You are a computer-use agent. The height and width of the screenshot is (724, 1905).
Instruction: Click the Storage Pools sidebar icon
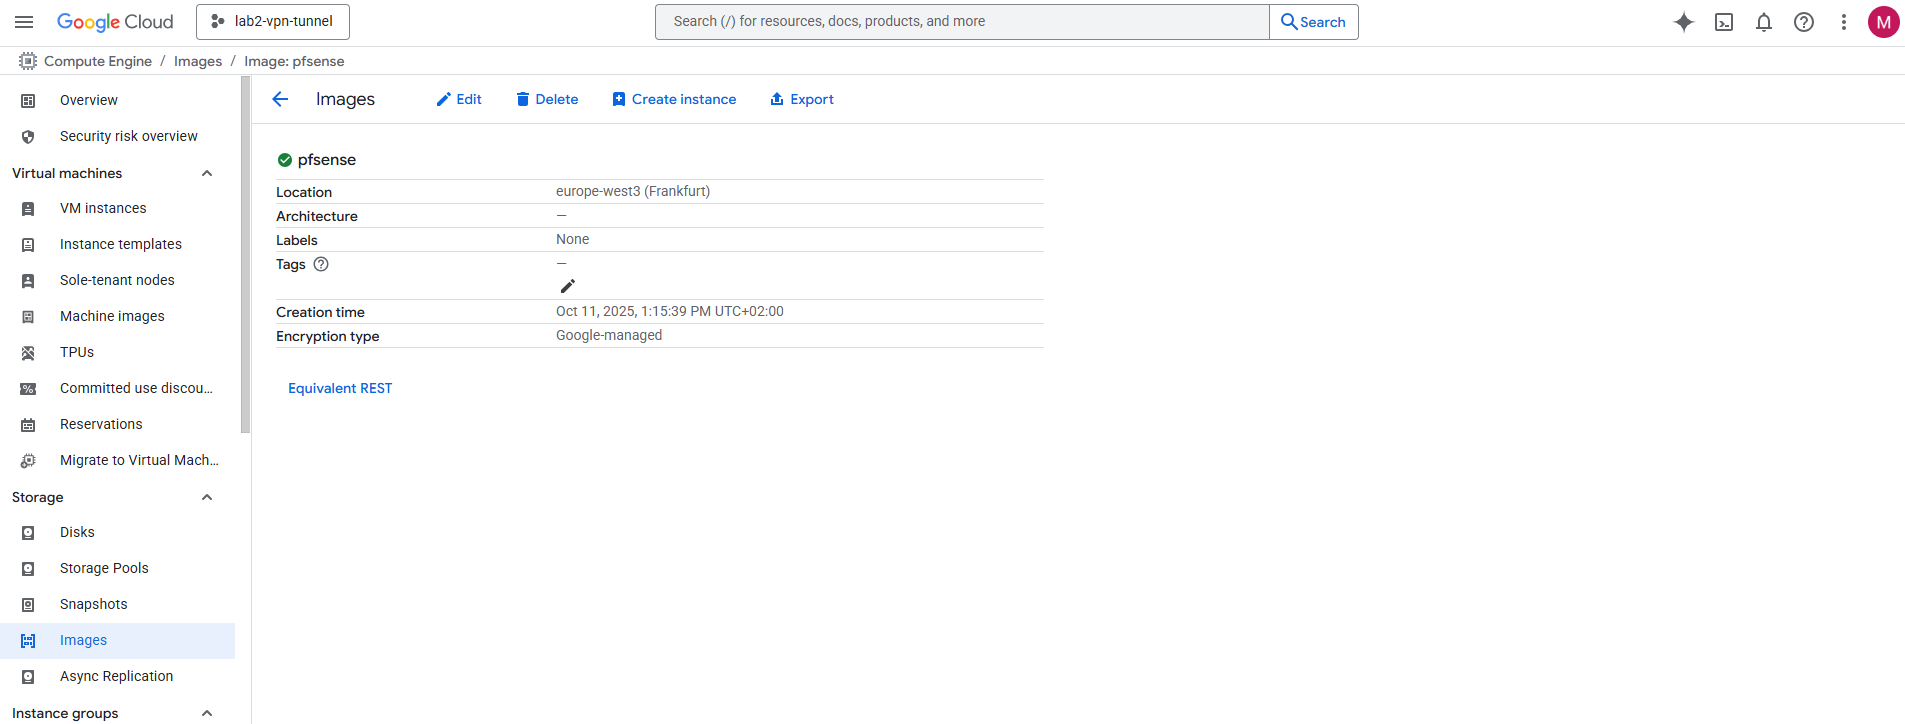(x=28, y=568)
